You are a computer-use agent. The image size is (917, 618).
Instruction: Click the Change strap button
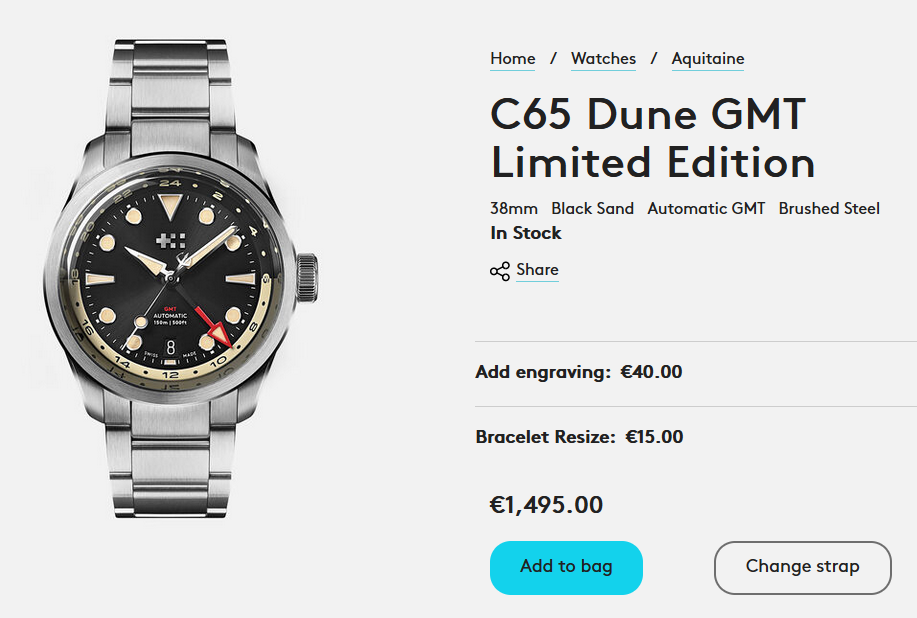click(x=802, y=567)
